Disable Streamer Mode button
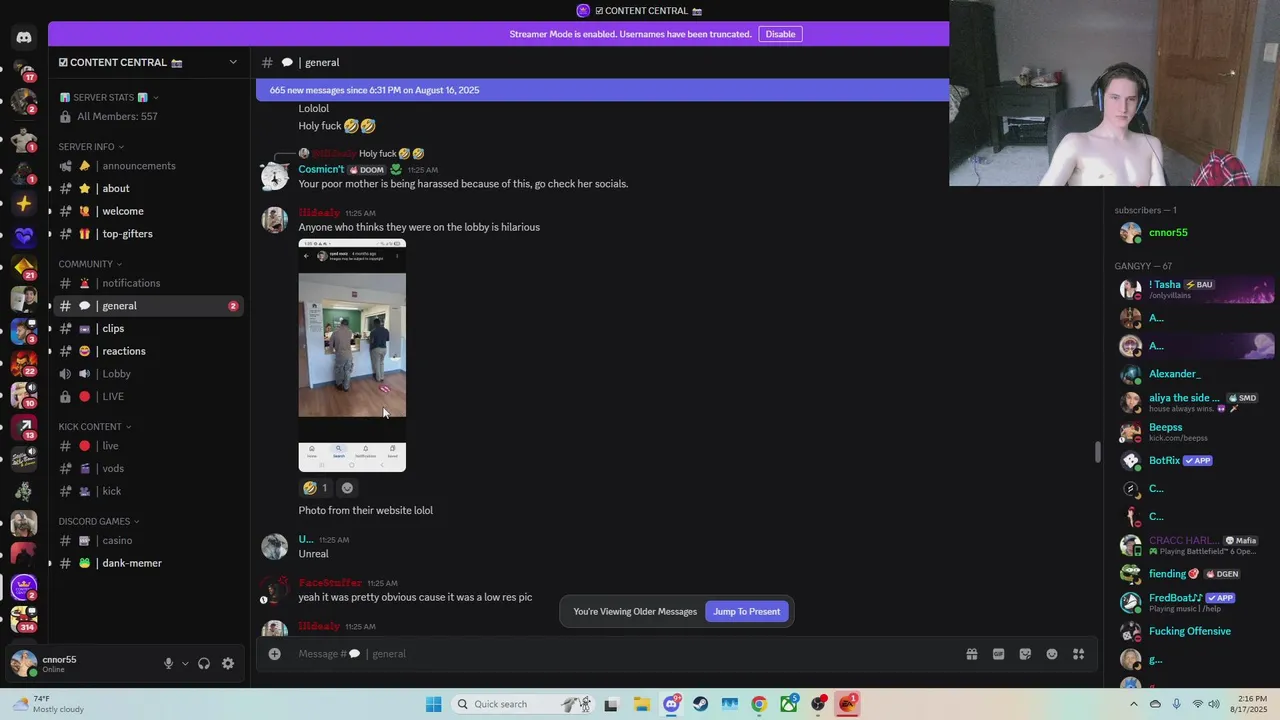The height and width of the screenshot is (720, 1280). [x=780, y=34]
